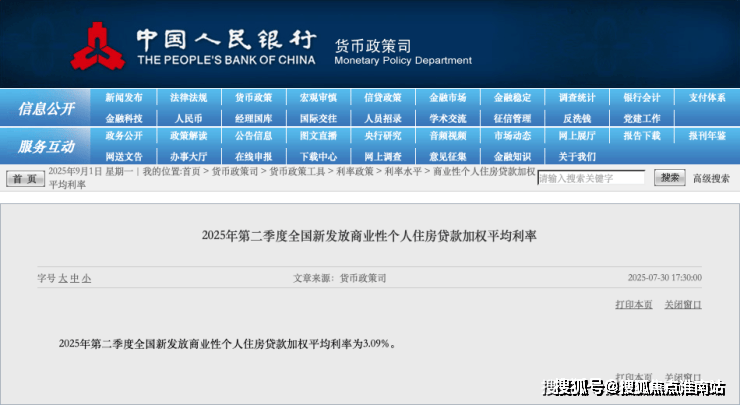Visit 网送文告 page
Viewport: 740px width, 405px height.
coord(124,156)
